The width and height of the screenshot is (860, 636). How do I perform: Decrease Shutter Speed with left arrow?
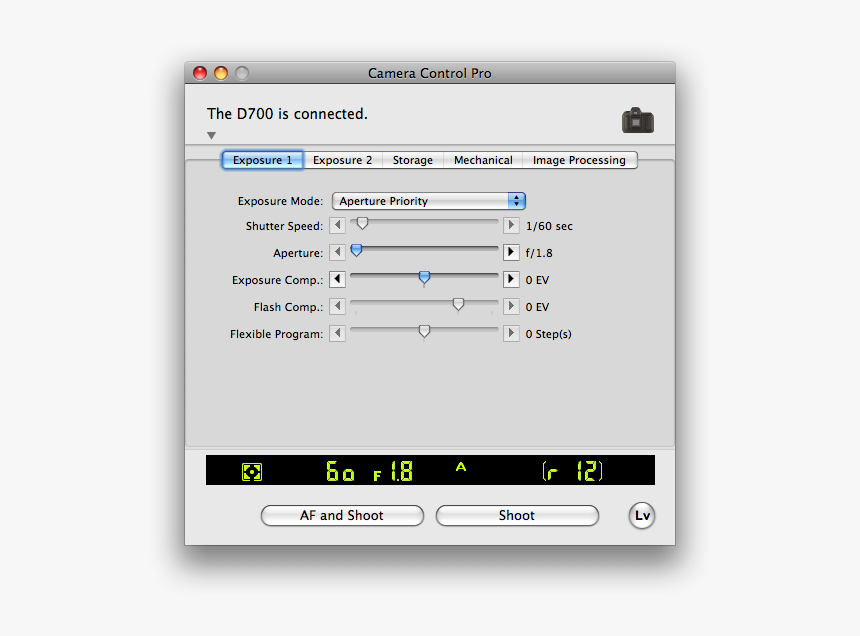(x=337, y=225)
